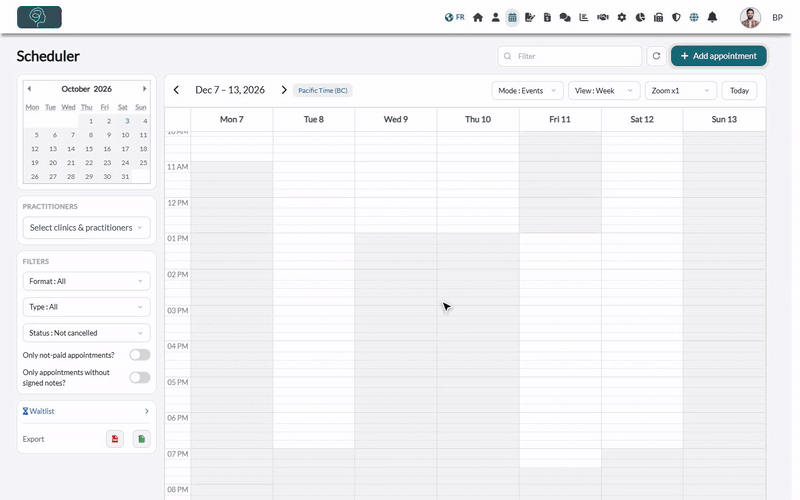Image resolution: width=800 pixels, height=500 pixels.
Task: Click the handshake icon in top bar
Action: [603, 17]
